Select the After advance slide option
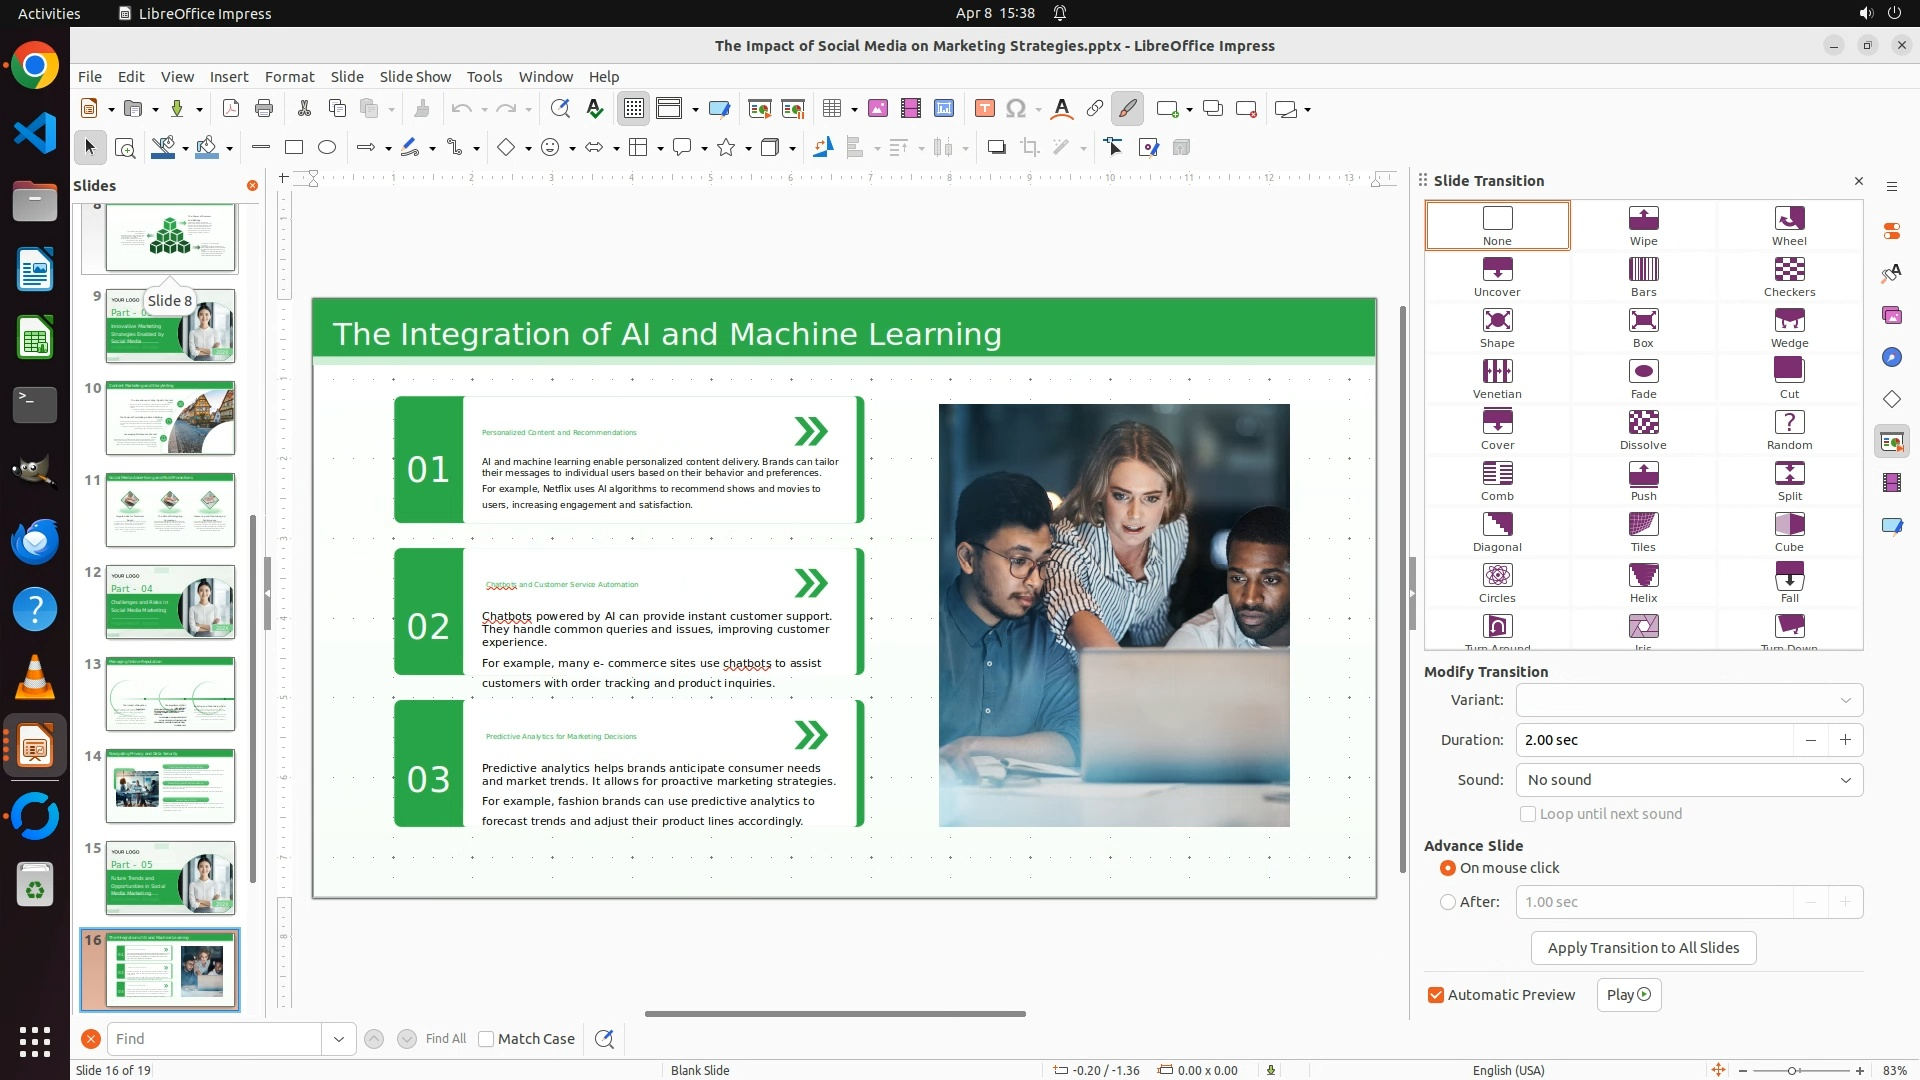 pyautogui.click(x=1448, y=902)
